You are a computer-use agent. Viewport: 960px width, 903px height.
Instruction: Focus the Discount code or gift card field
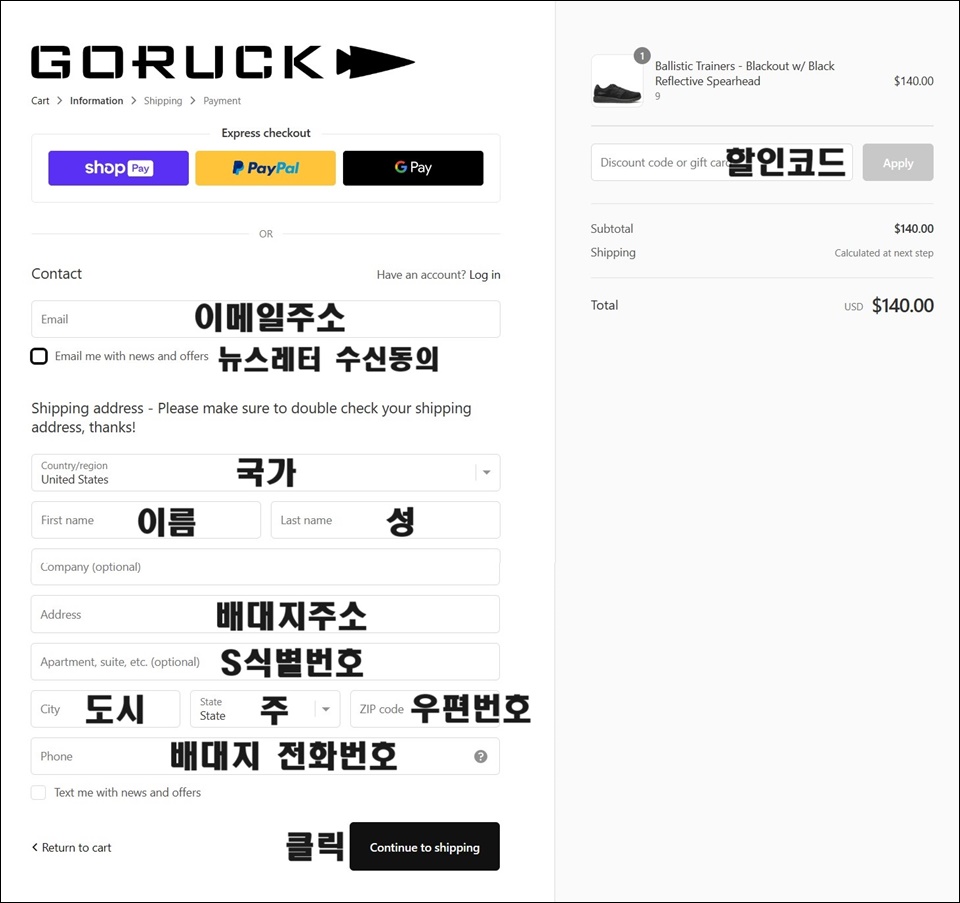[722, 162]
